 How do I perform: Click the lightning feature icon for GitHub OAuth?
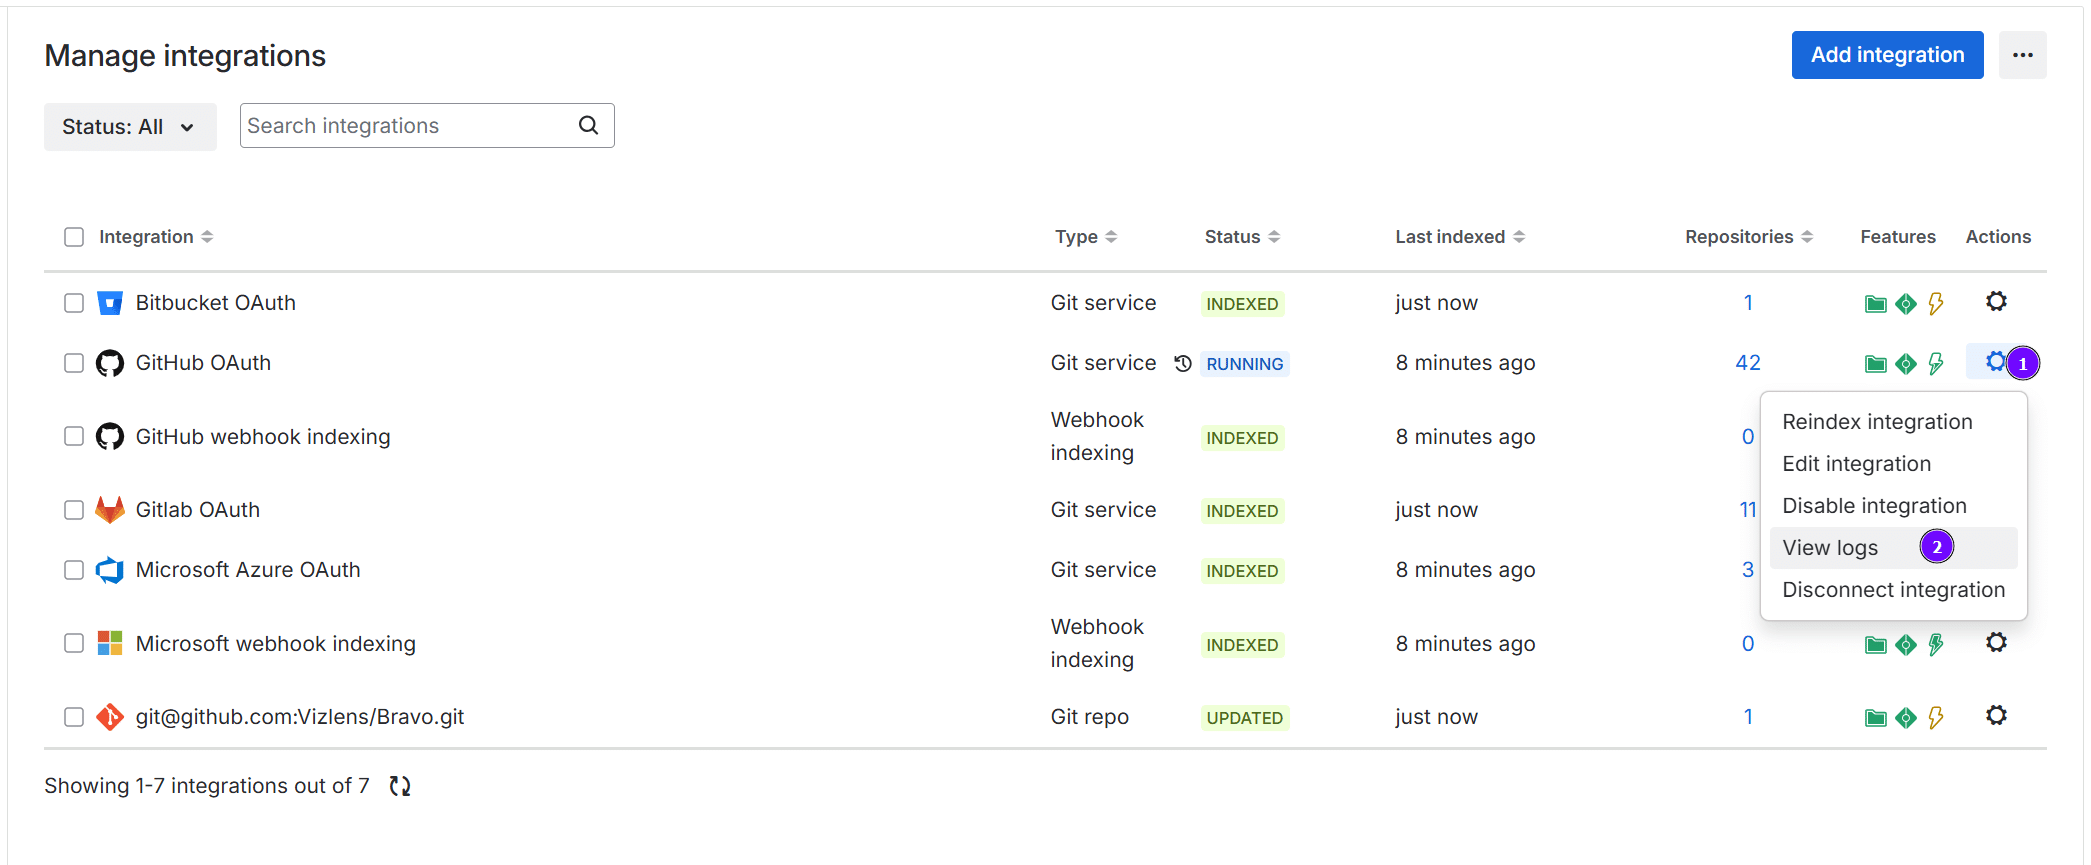click(1936, 364)
